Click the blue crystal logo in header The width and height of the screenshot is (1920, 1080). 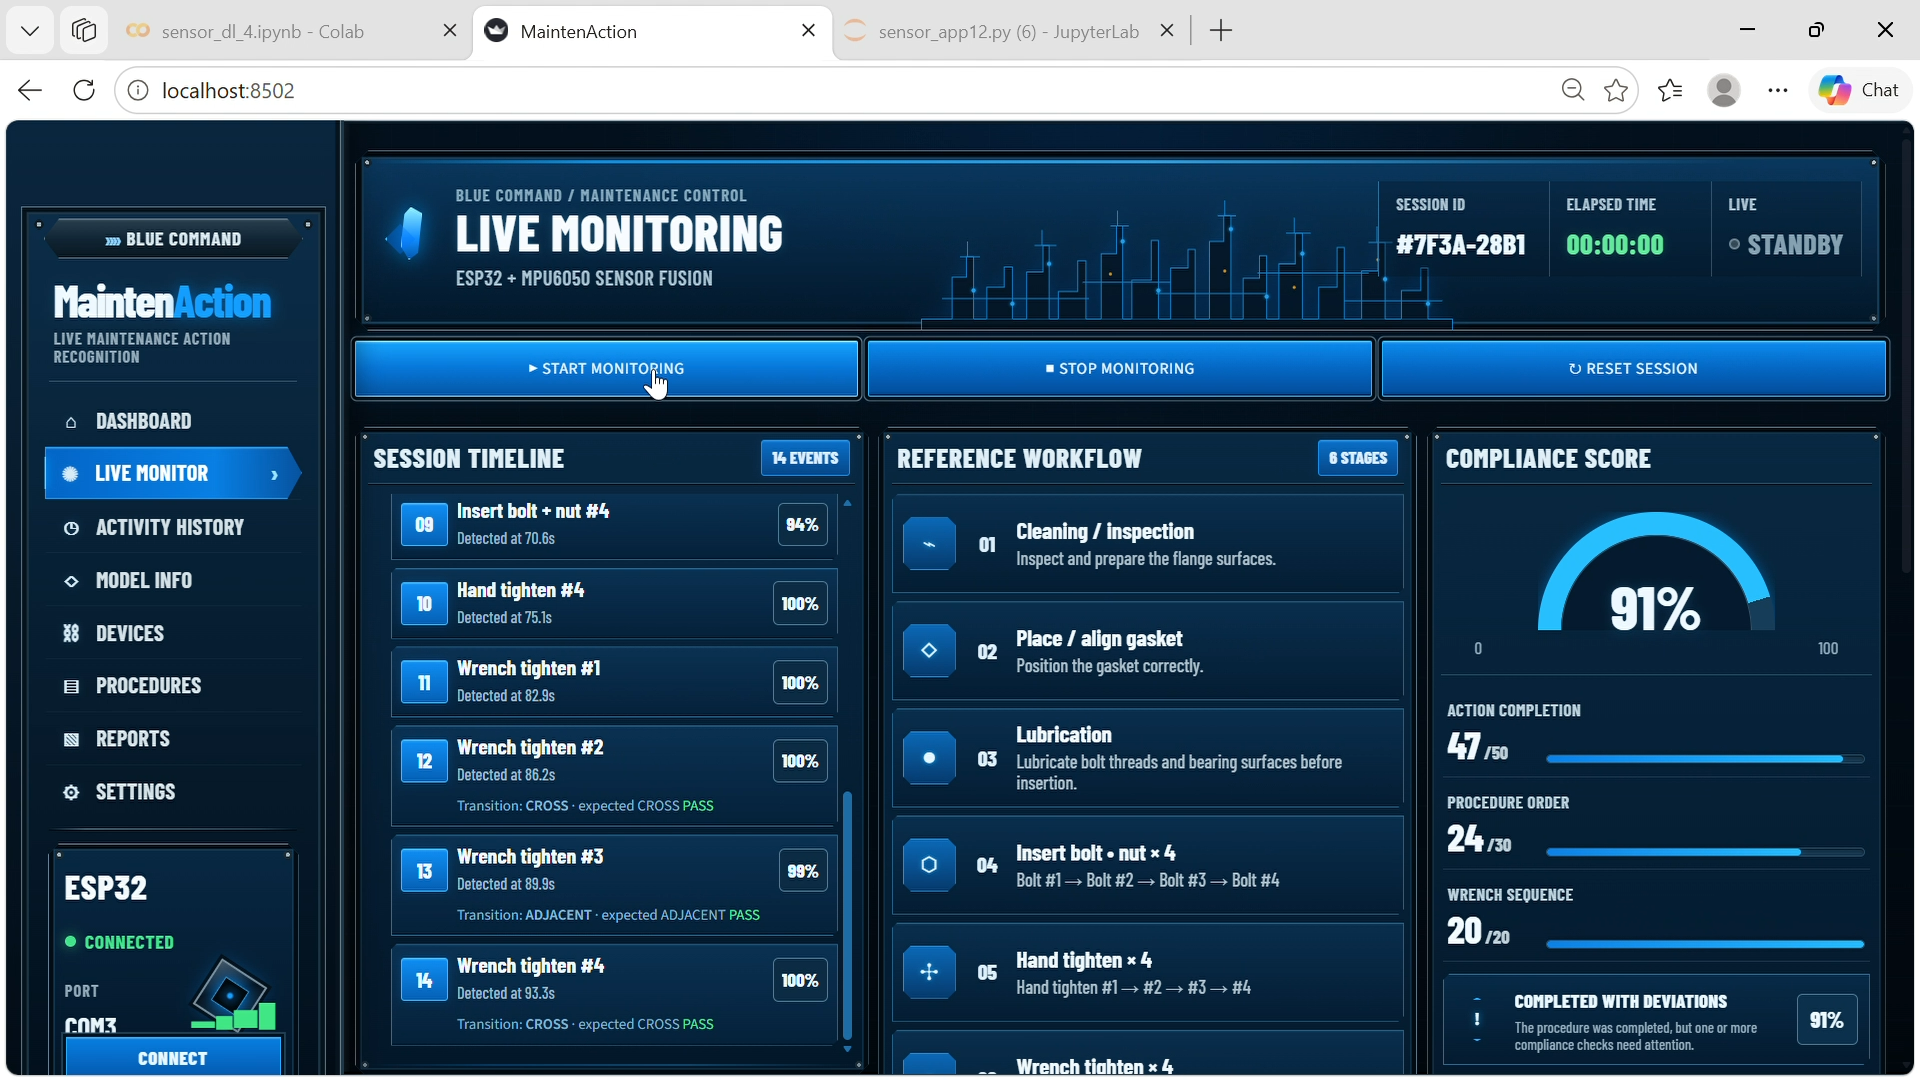point(406,234)
